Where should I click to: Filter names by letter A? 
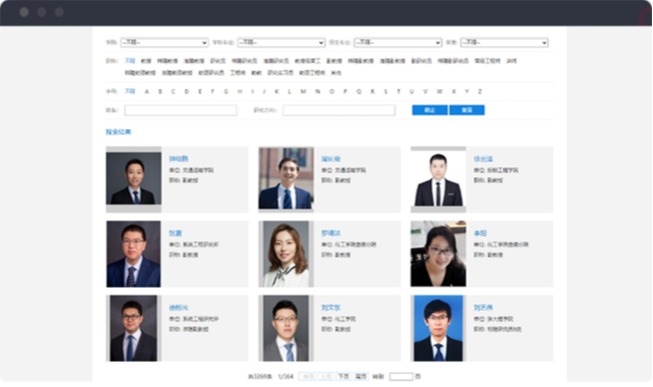[147, 91]
